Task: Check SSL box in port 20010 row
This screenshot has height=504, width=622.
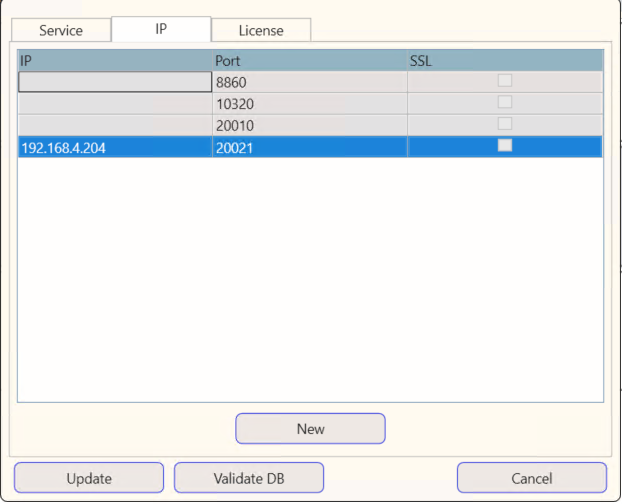Action: (505, 124)
